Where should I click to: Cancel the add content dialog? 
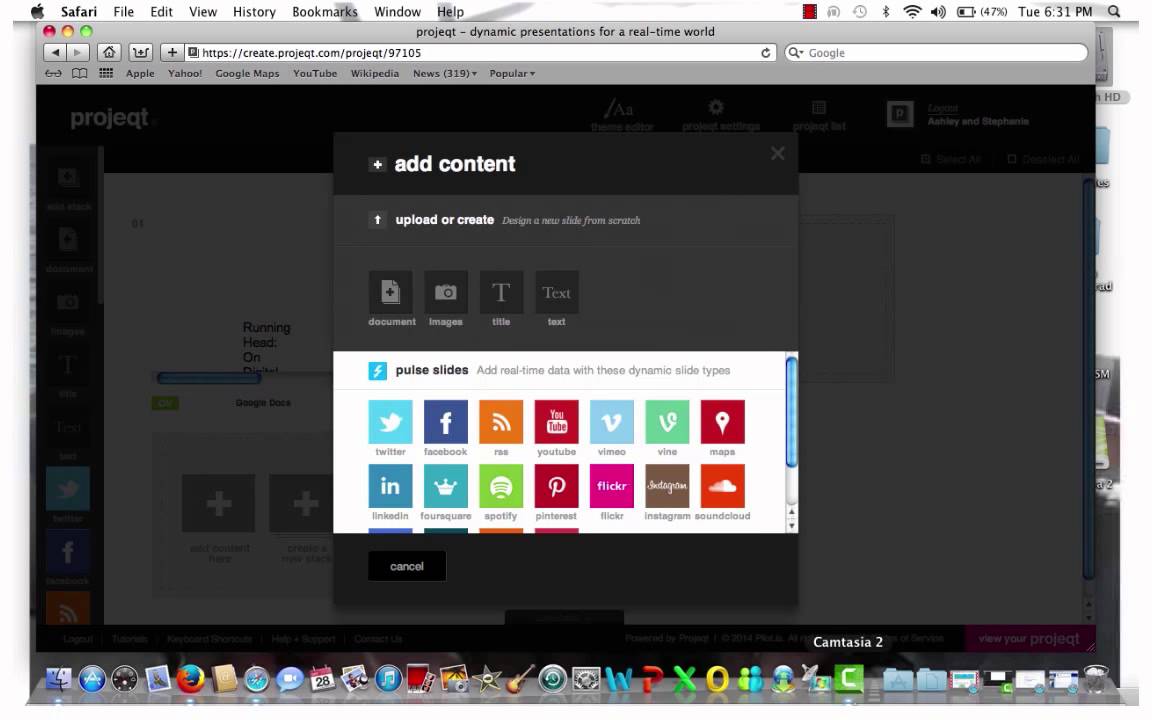406,566
